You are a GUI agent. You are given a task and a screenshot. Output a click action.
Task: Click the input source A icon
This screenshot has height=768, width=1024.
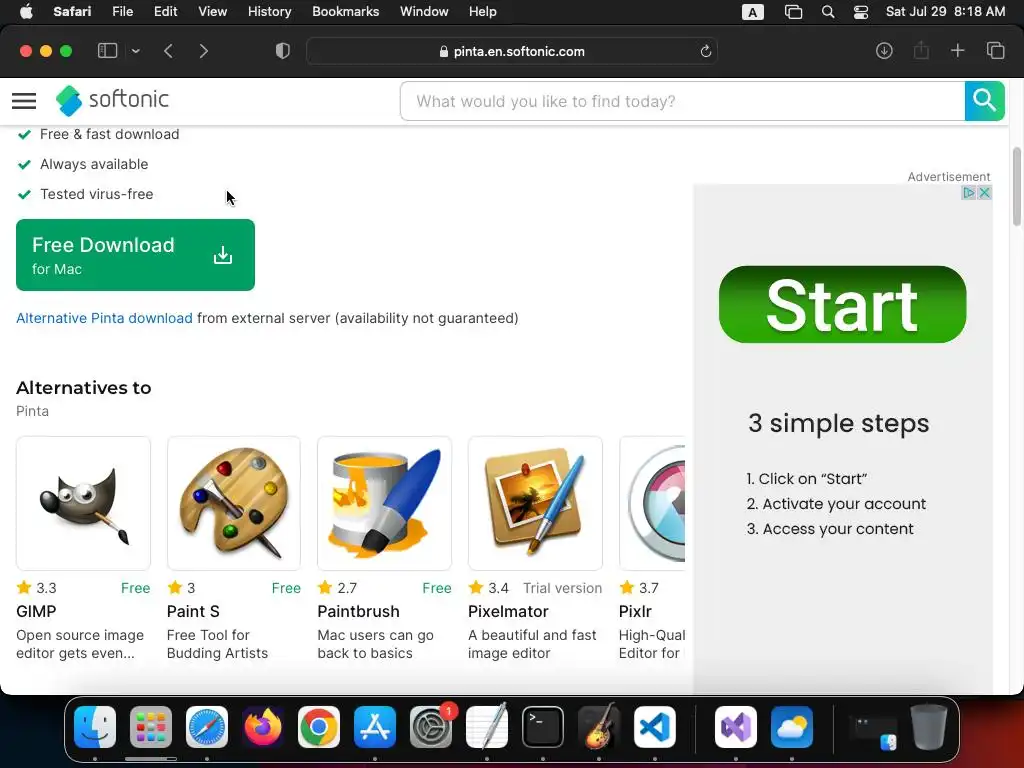[752, 12]
